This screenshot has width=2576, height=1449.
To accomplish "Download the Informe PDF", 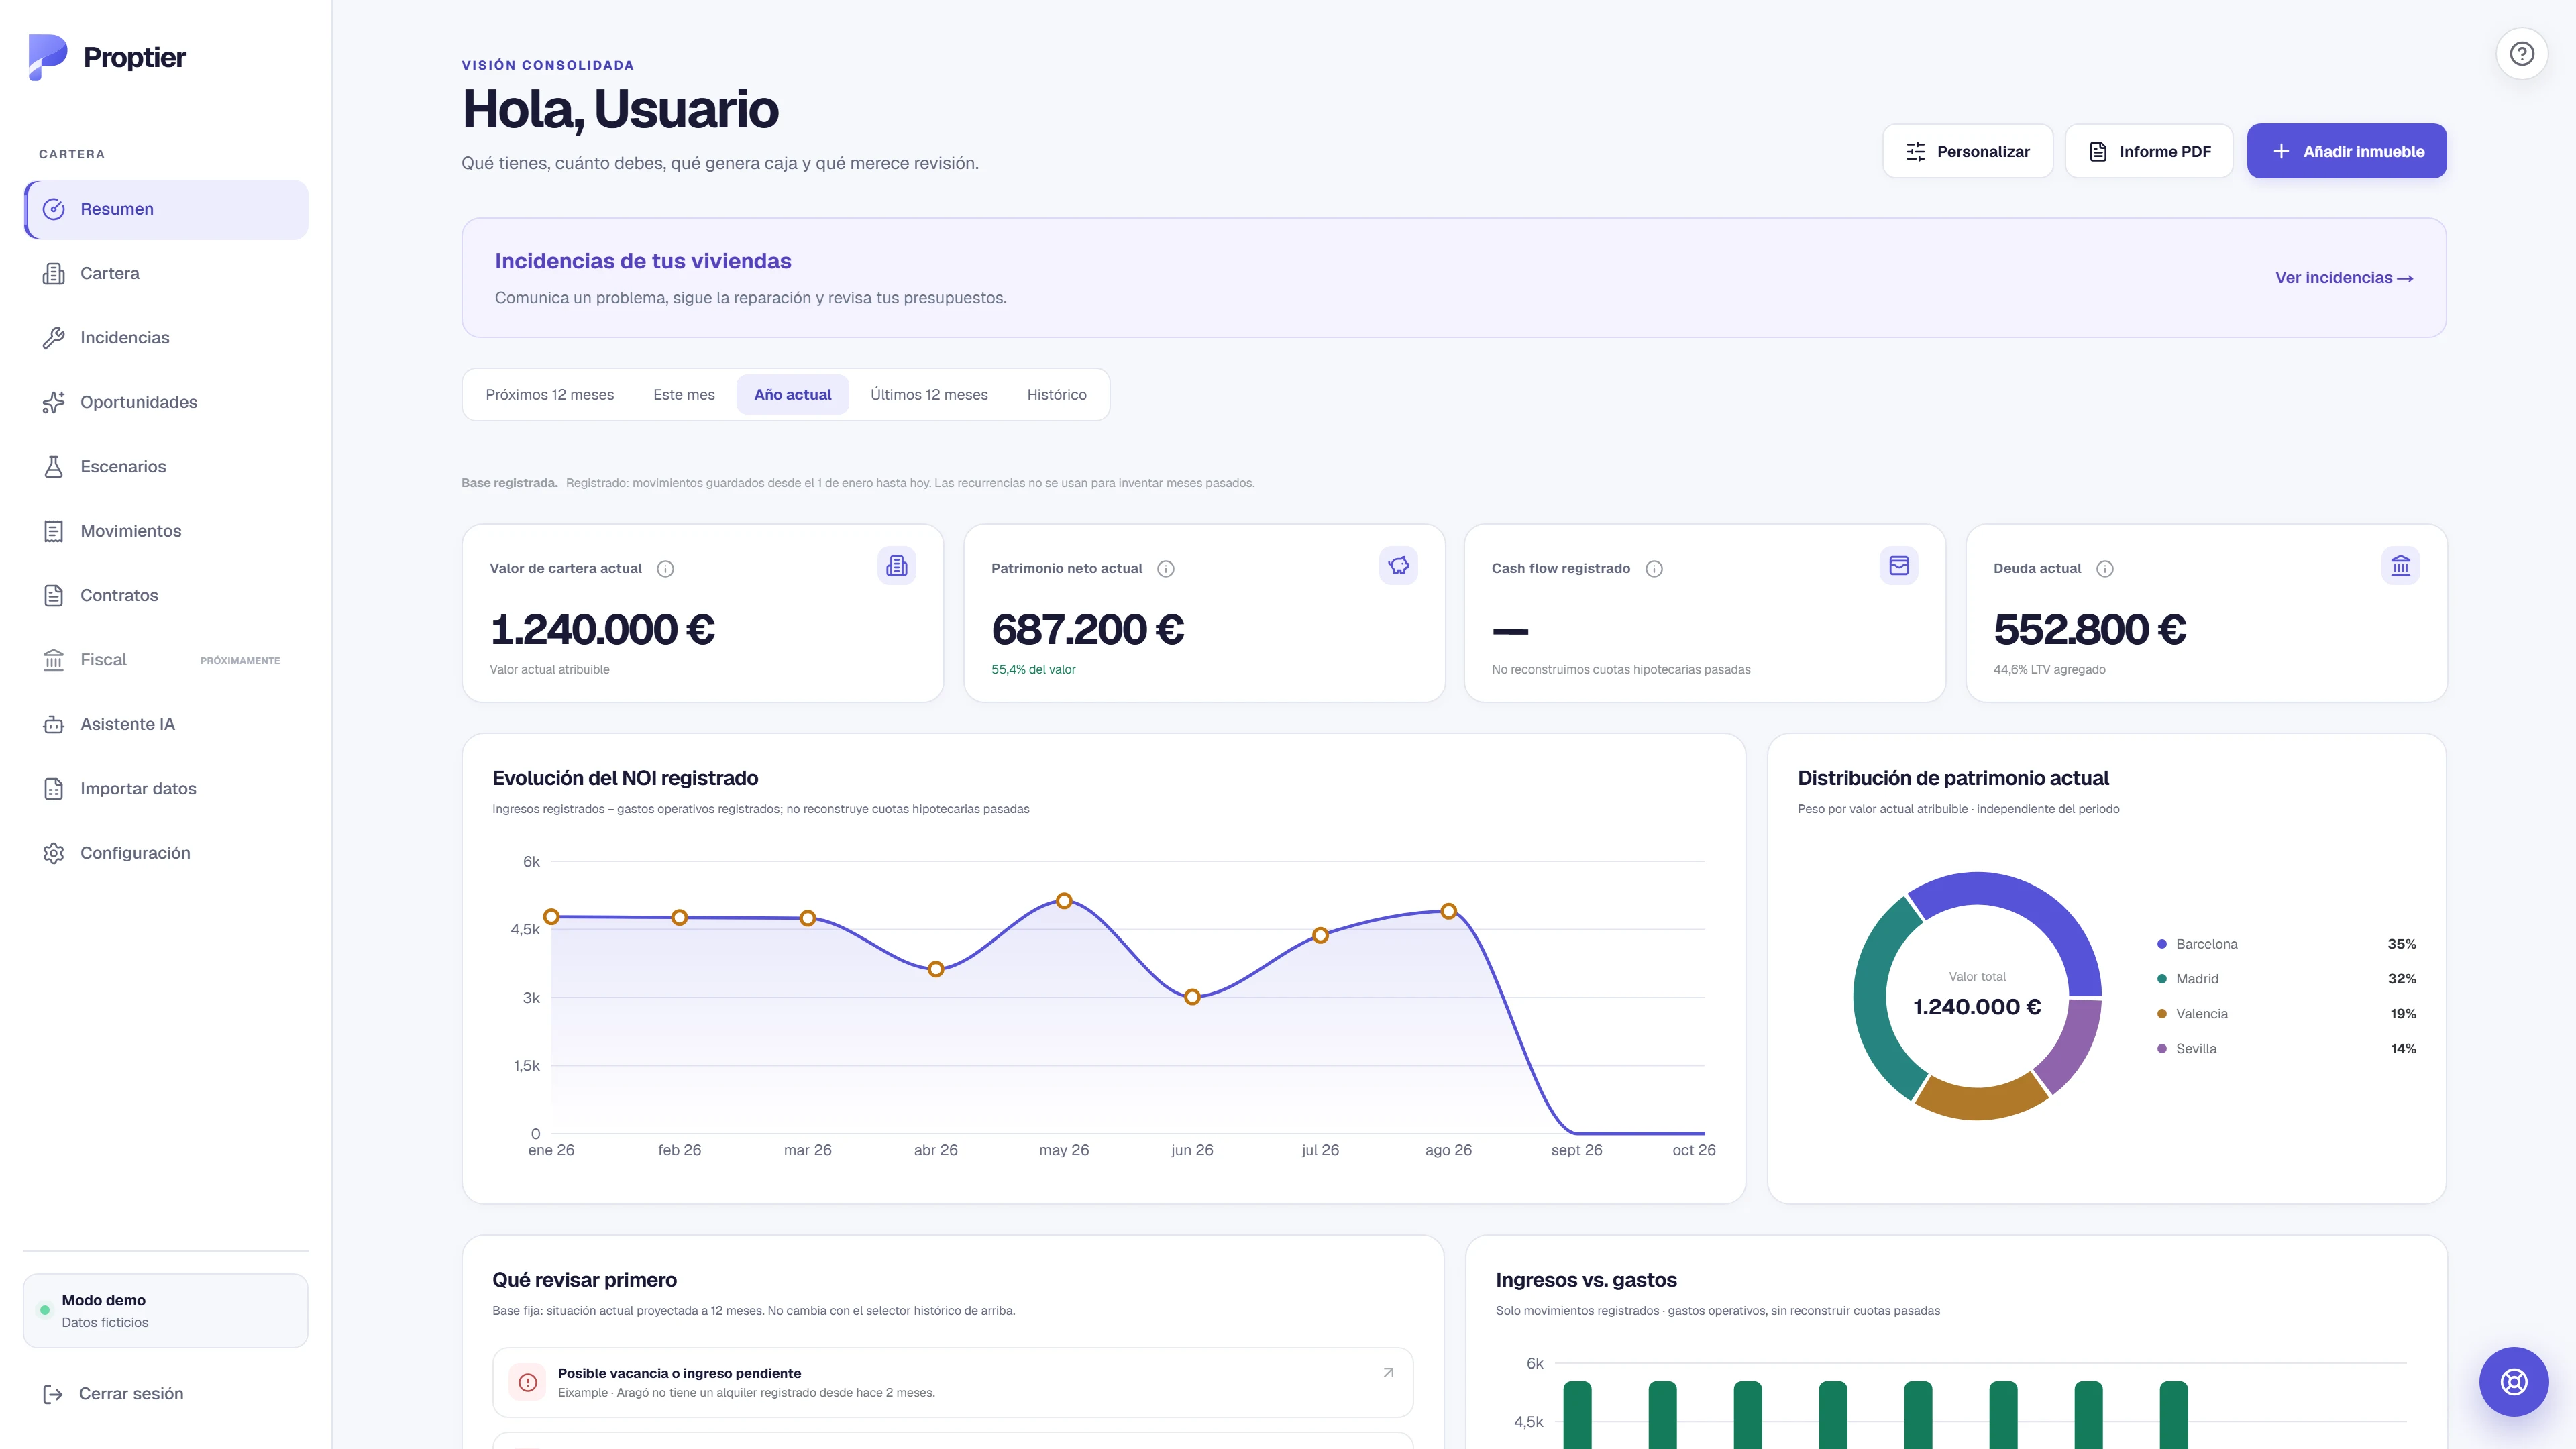I will [x=2149, y=151].
